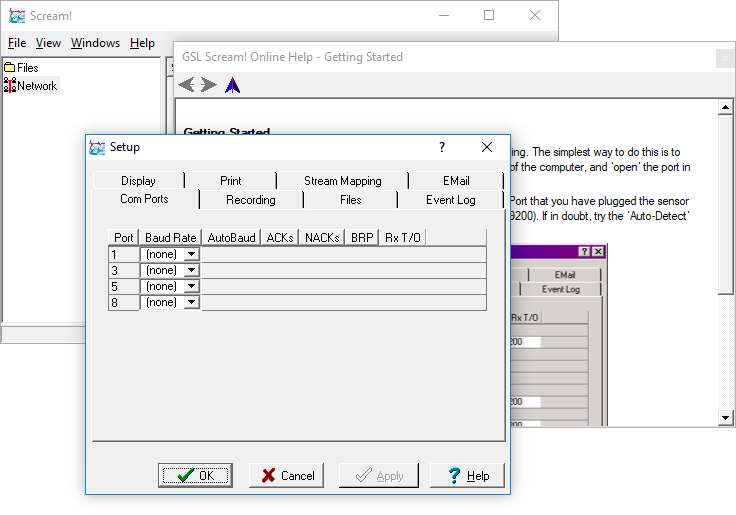Viewport: 736px width, 515px height.
Task: Select the Com Ports tab
Action: 145,199
